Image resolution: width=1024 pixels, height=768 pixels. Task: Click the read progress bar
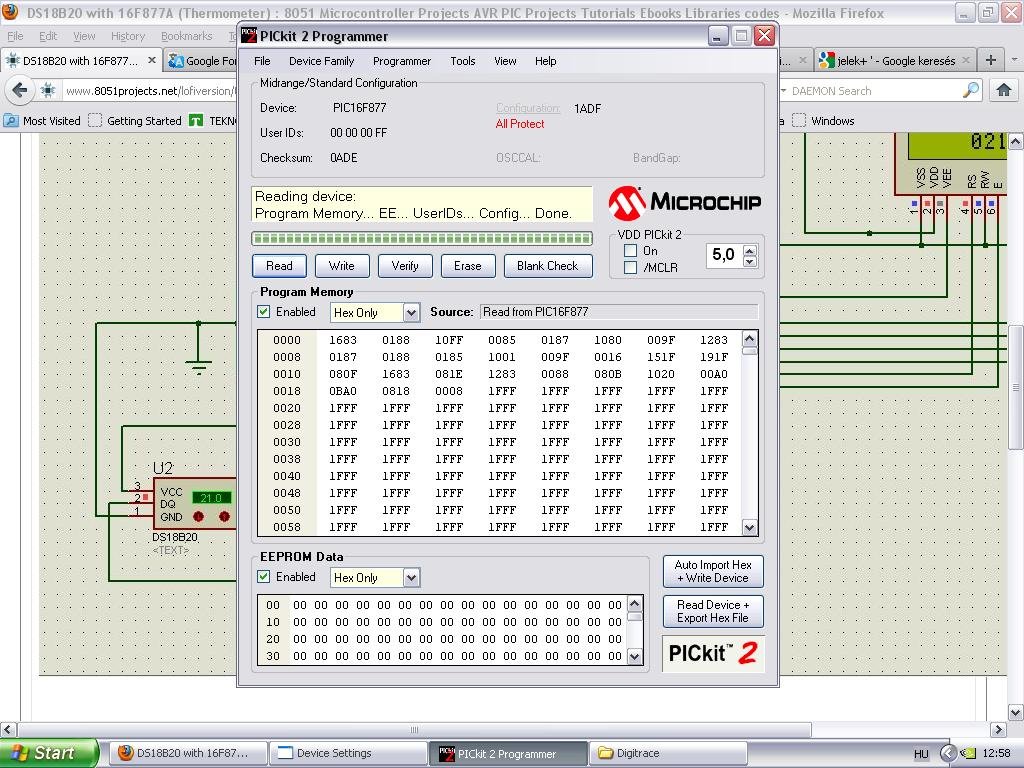[x=422, y=238]
